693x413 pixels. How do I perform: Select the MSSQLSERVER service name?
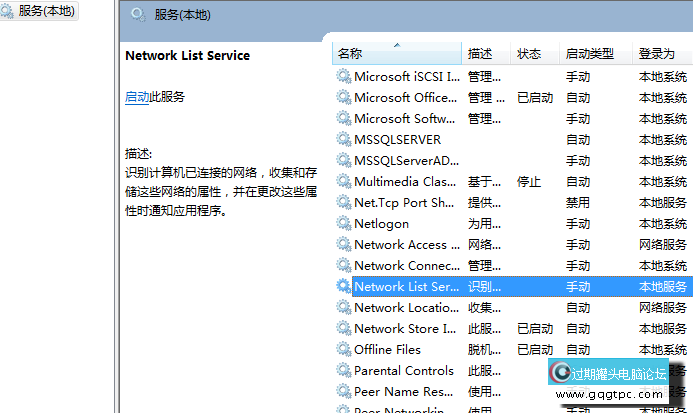coord(398,140)
